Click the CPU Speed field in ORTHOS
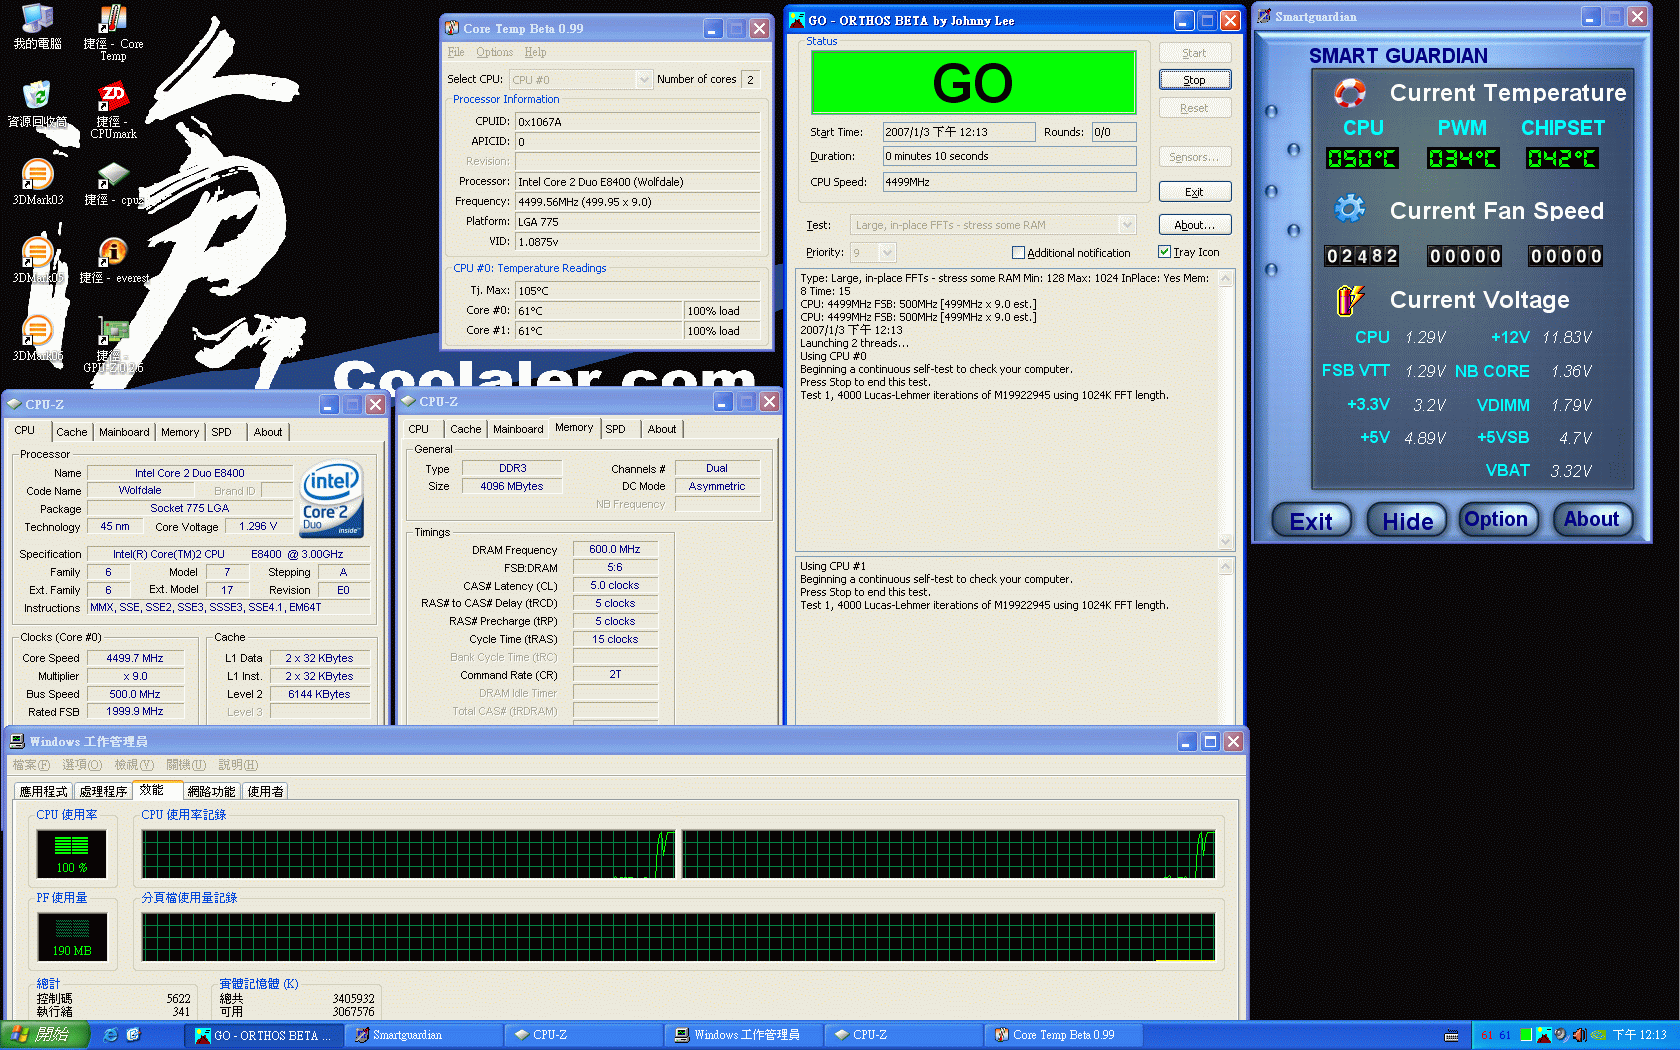The image size is (1680, 1050). point(1009,182)
